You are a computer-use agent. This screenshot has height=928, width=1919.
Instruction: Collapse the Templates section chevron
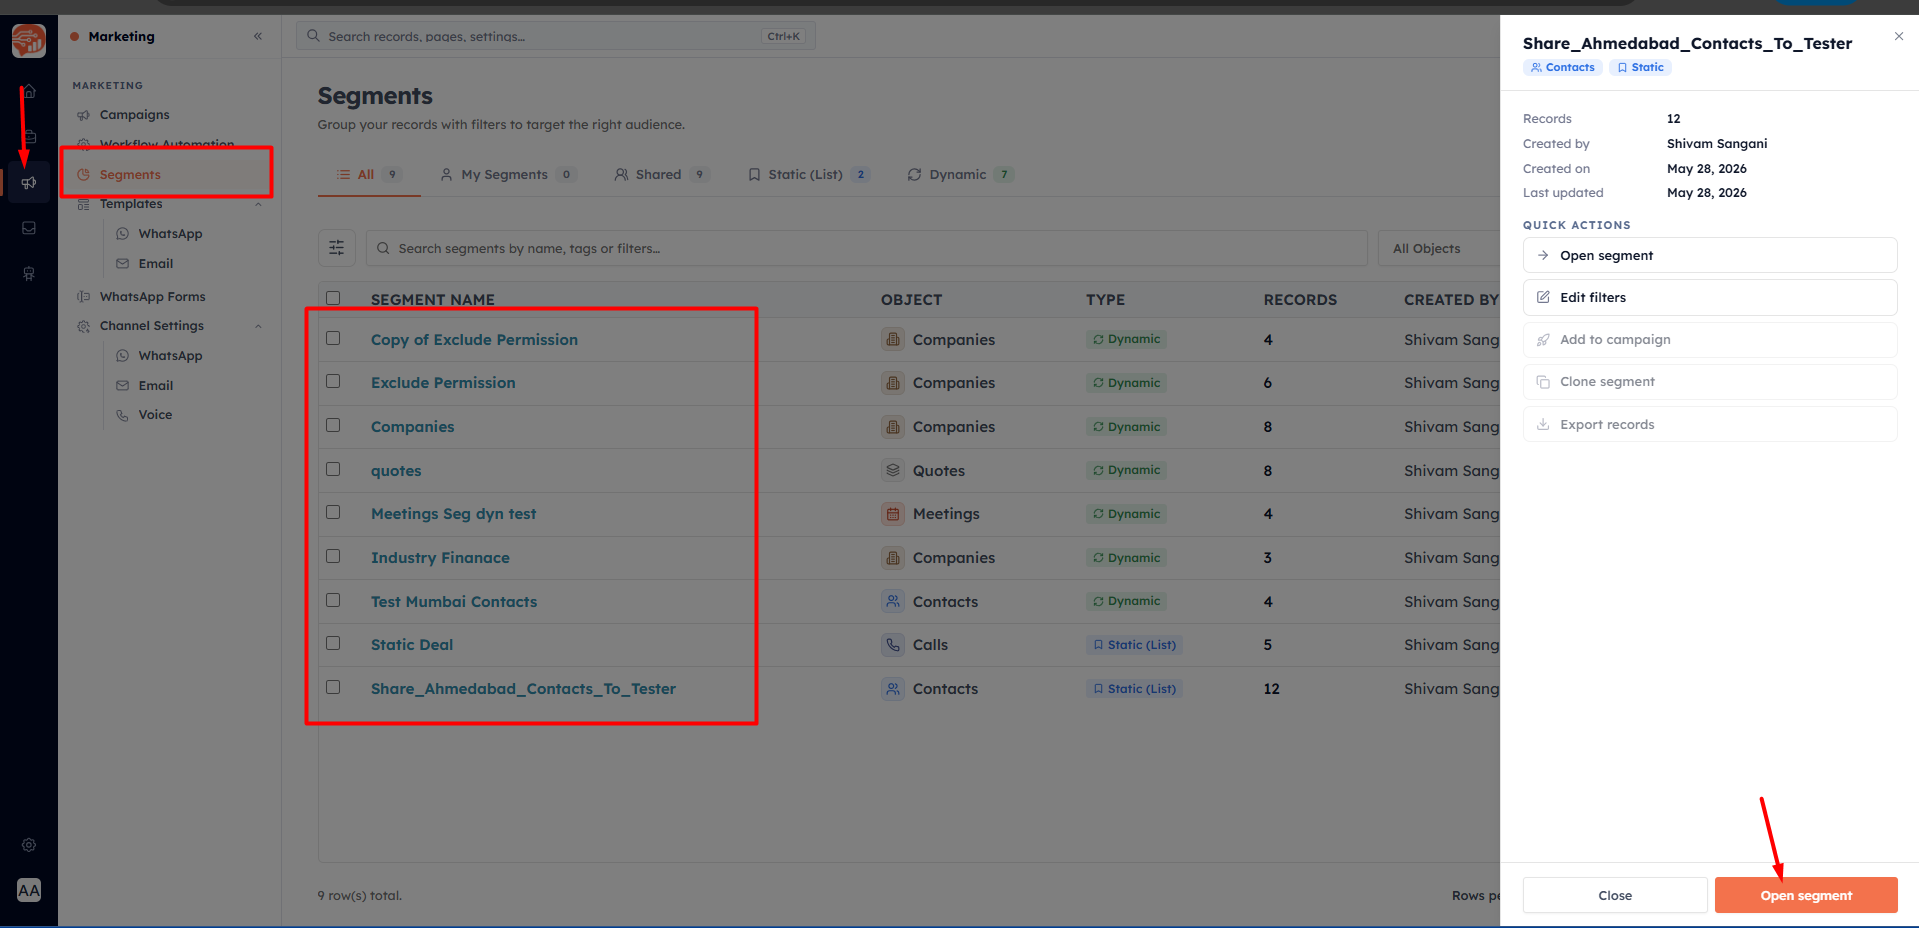(258, 204)
